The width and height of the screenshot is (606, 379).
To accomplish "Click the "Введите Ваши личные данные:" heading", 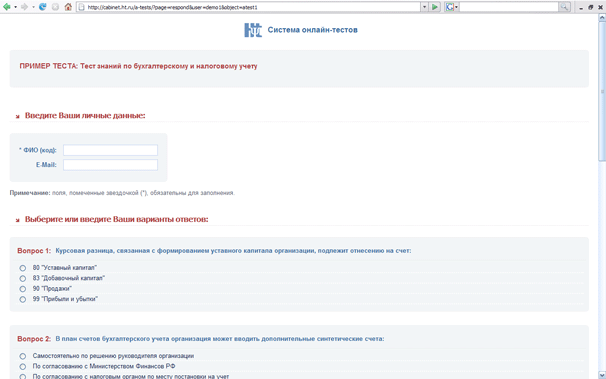I will pos(85,116).
